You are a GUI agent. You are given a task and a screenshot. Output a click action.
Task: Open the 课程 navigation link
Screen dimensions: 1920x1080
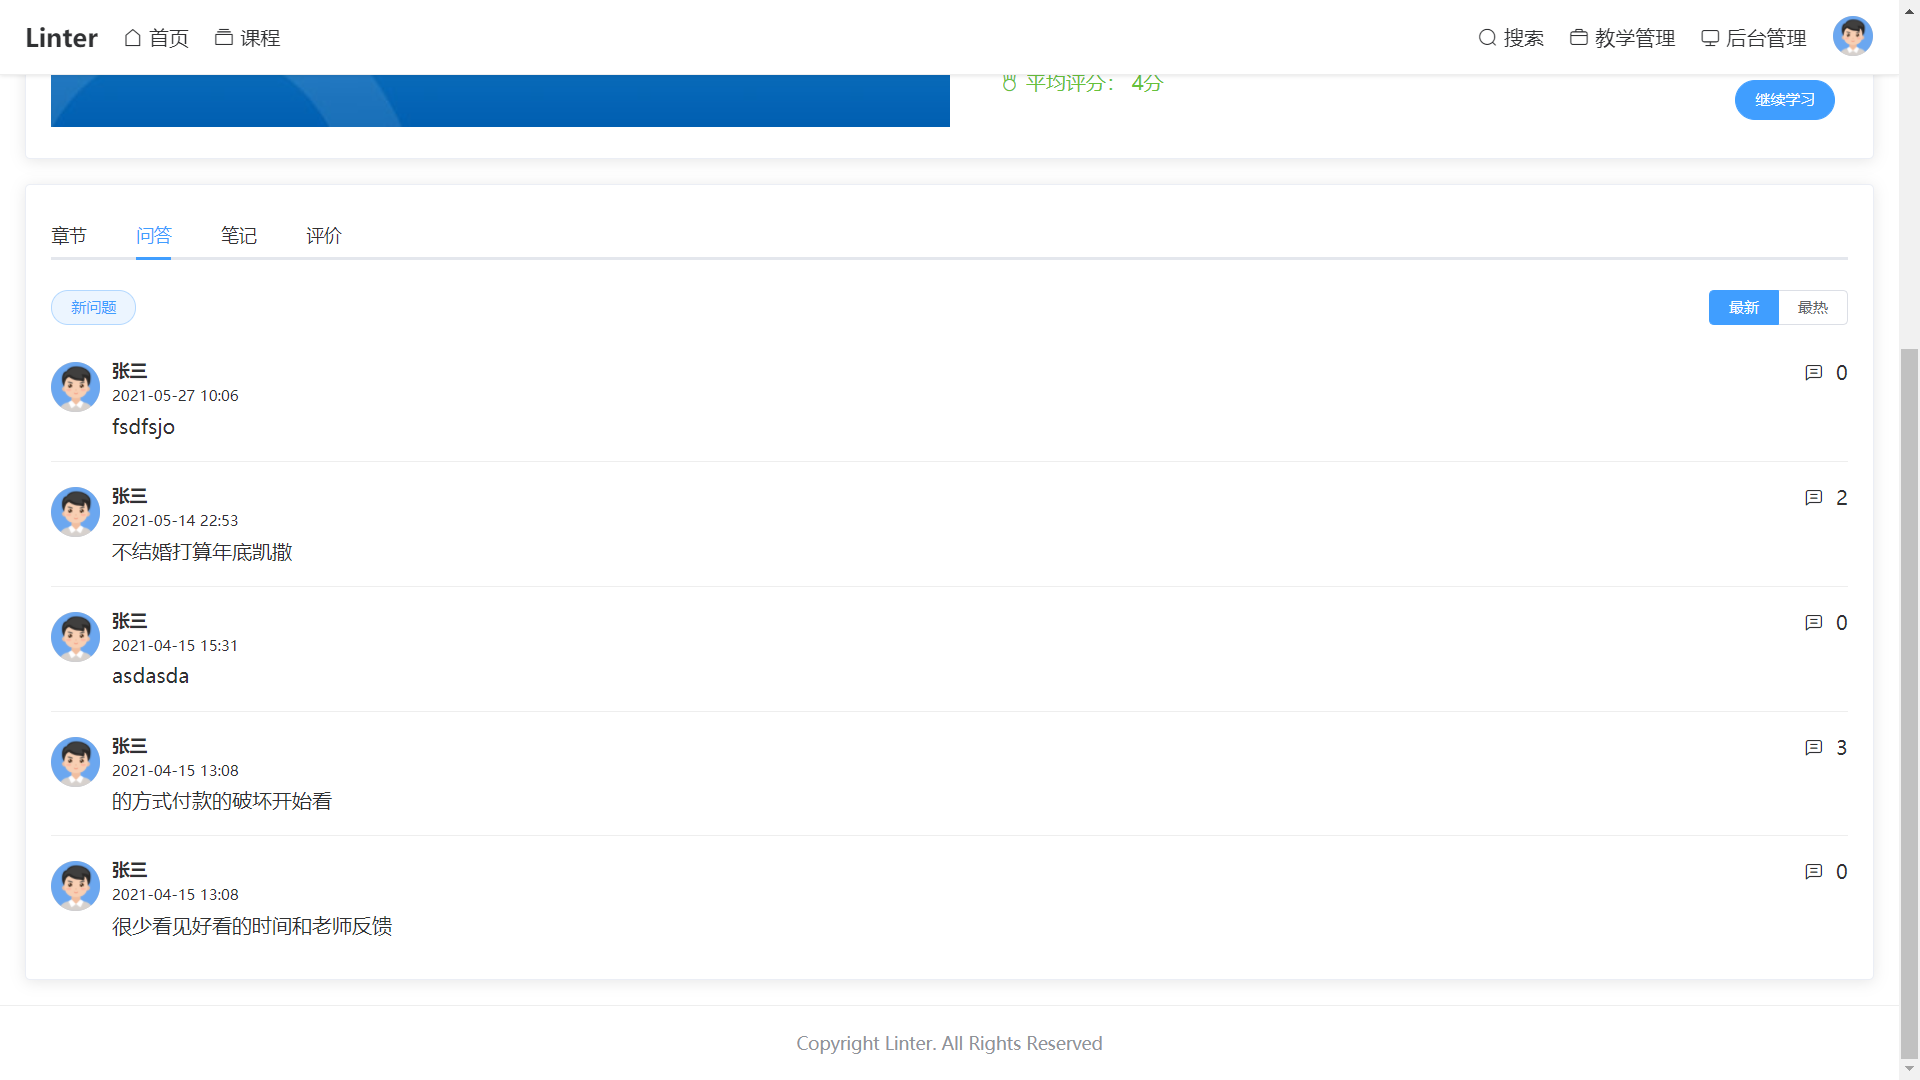pyautogui.click(x=247, y=38)
